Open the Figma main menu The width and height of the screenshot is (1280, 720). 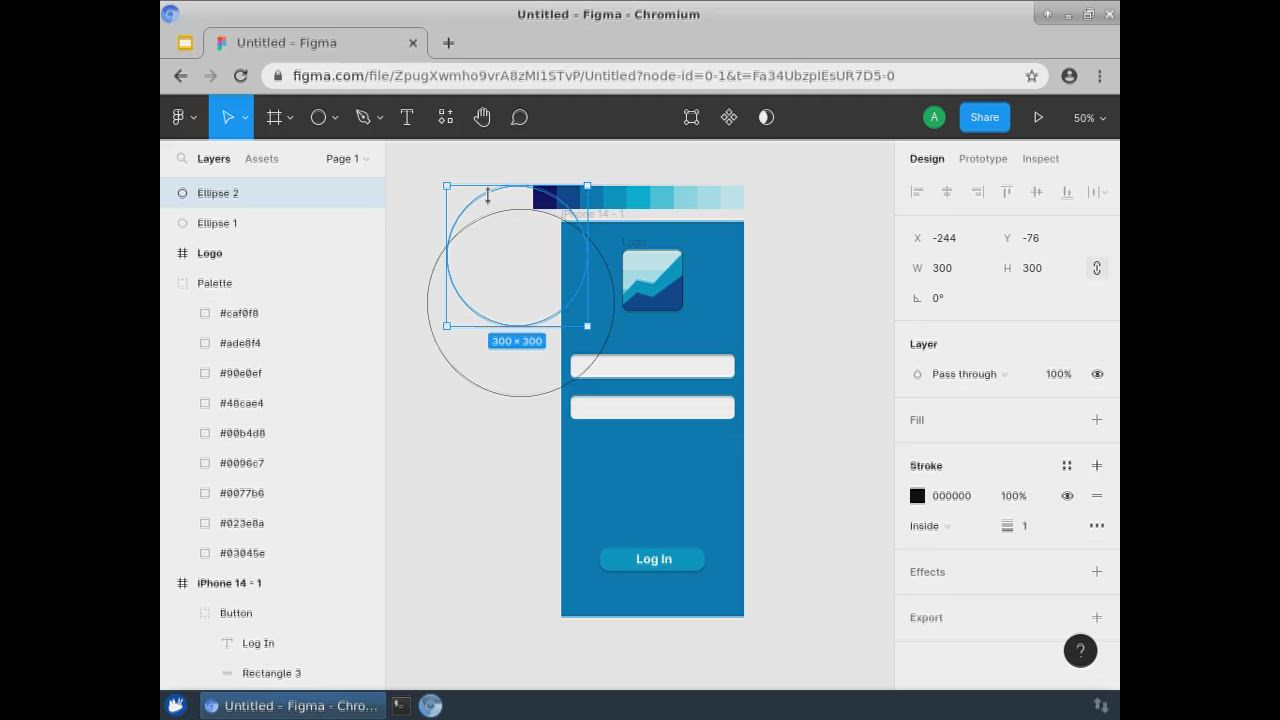click(178, 117)
